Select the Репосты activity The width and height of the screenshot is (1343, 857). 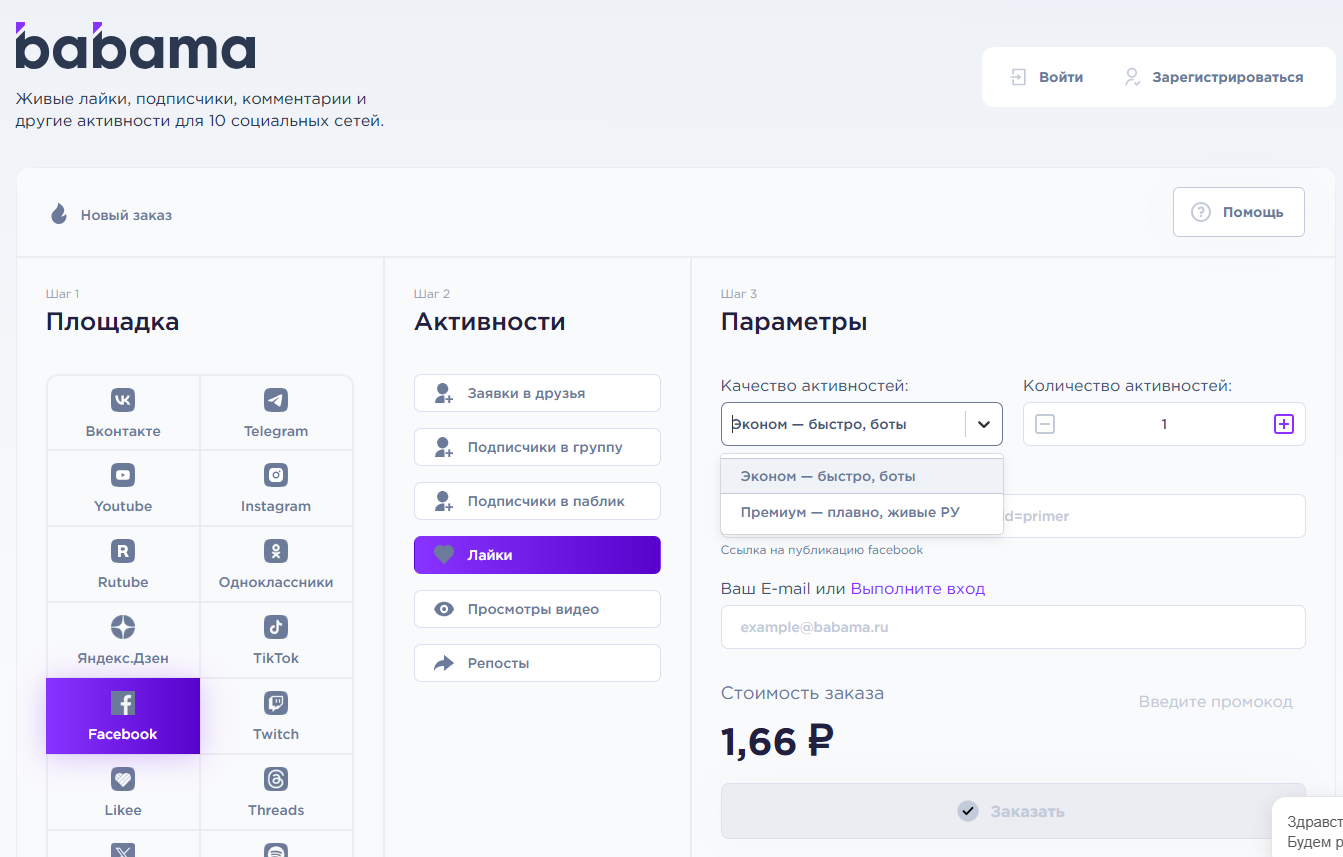pos(537,663)
